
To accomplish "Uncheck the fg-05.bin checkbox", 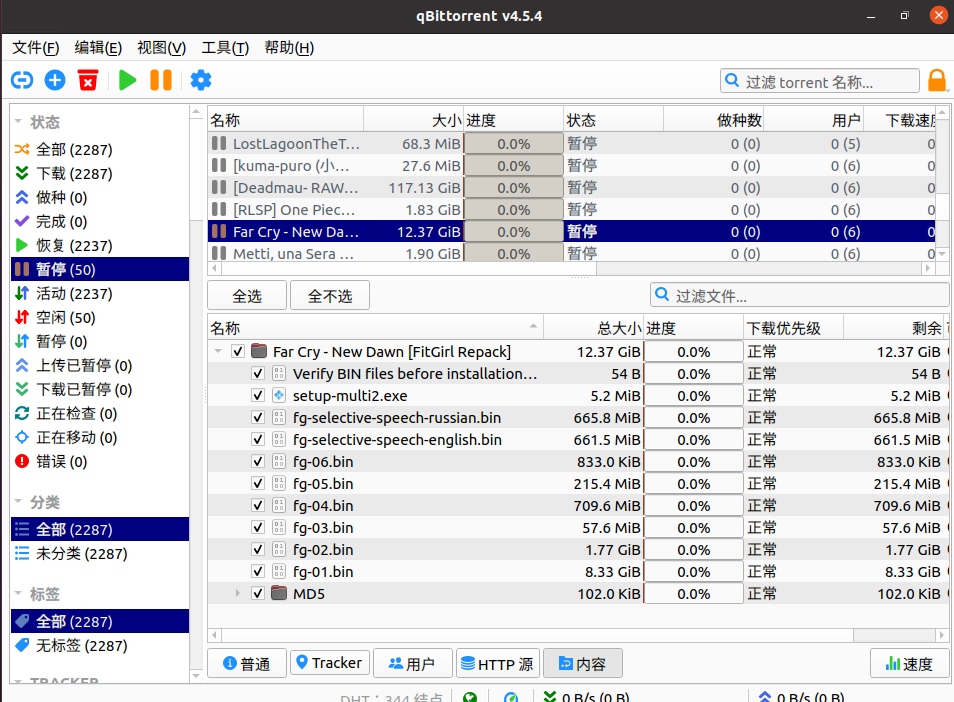I will point(258,483).
